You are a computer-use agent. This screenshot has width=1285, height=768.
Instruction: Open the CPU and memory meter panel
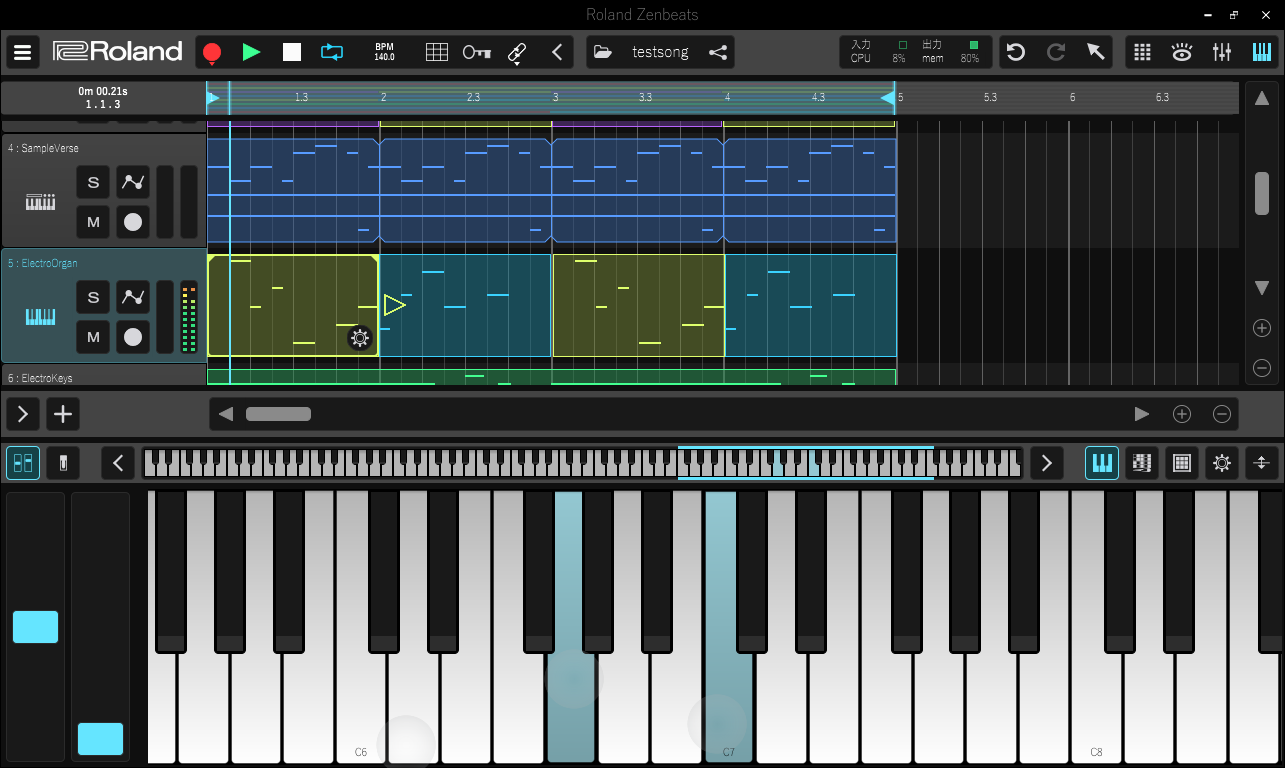pyautogui.click(x=915, y=52)
